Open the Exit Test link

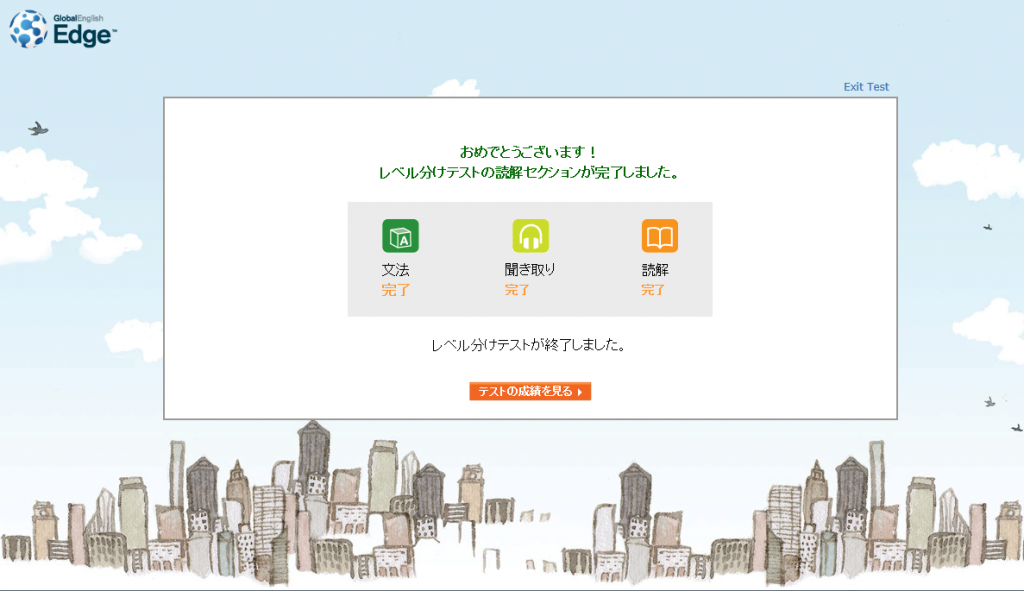(x=866, y=86)
